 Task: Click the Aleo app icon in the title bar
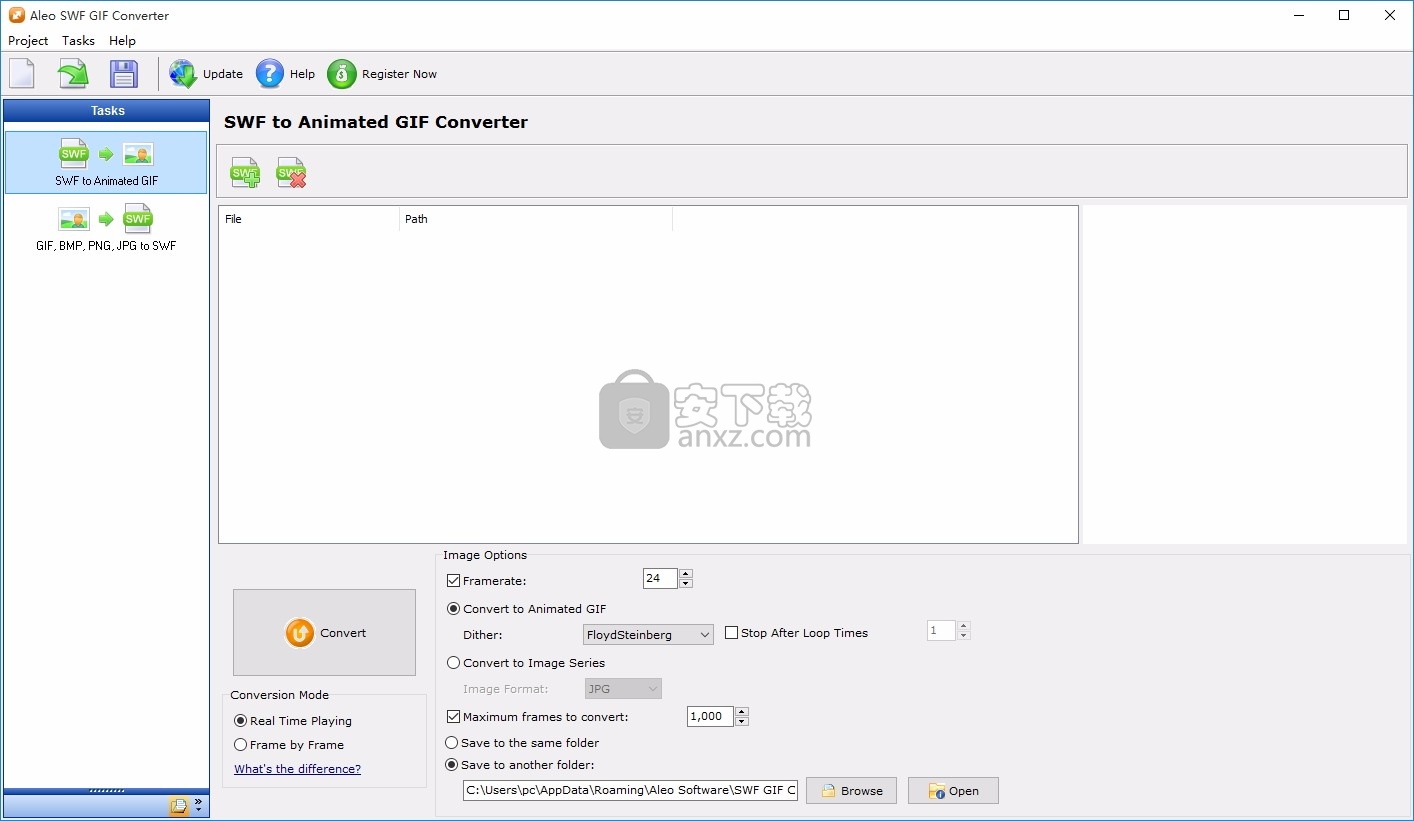point(16,15)
